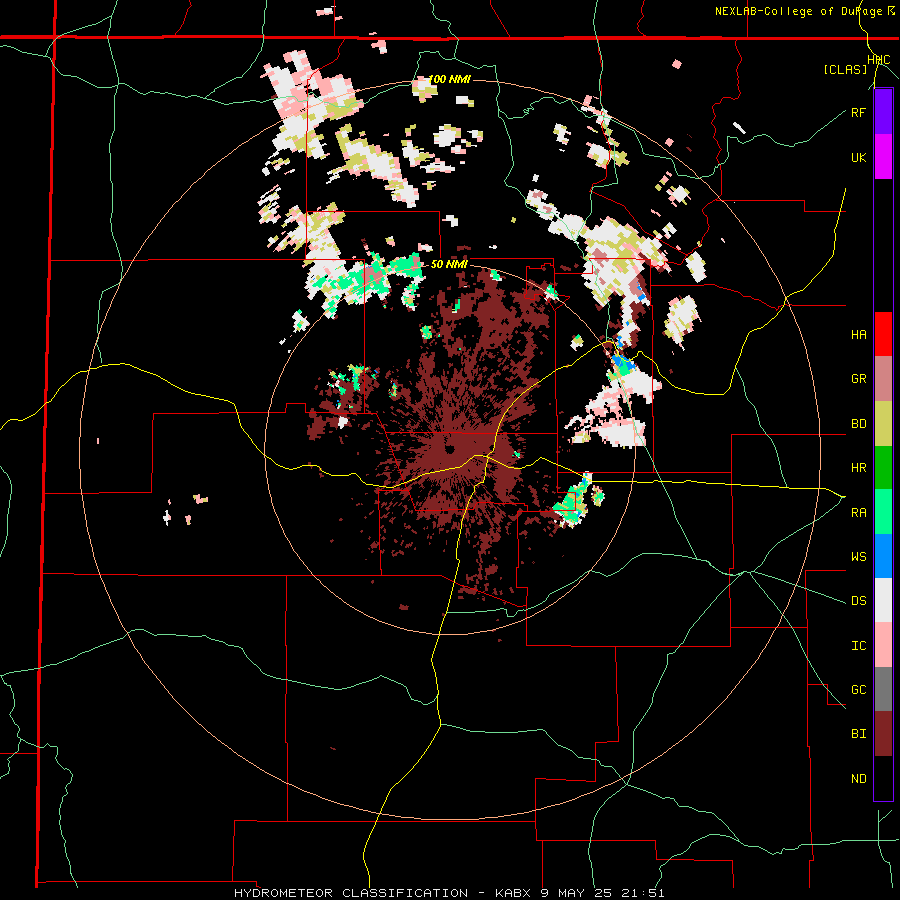
Task: Click the BI legend label
Action: tap(858, 734)
